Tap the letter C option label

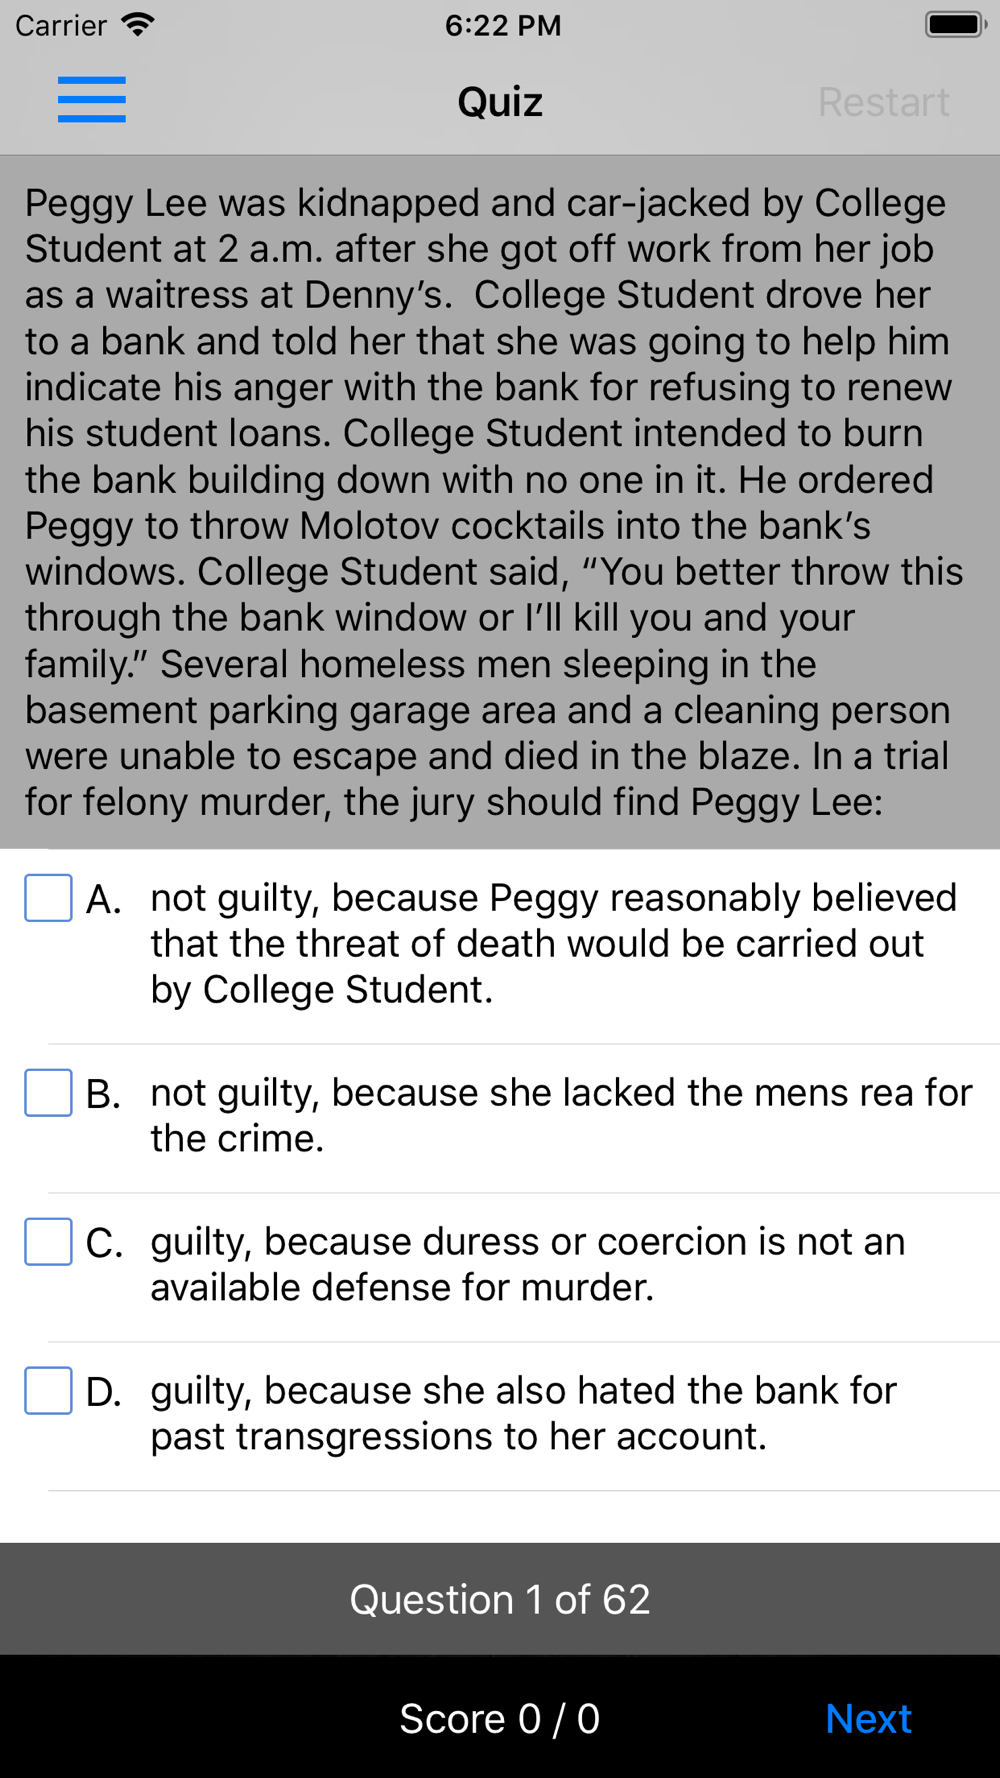click(104, 1243)
